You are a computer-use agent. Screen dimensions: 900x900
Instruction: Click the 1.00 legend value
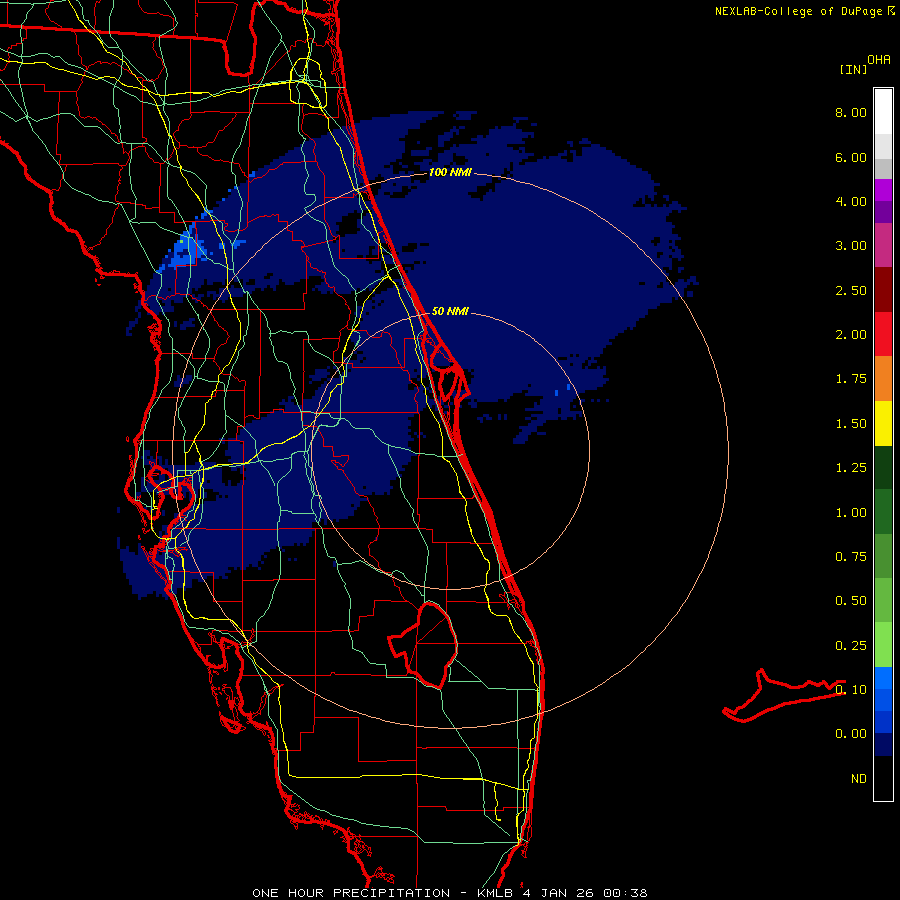click(851, 513)
